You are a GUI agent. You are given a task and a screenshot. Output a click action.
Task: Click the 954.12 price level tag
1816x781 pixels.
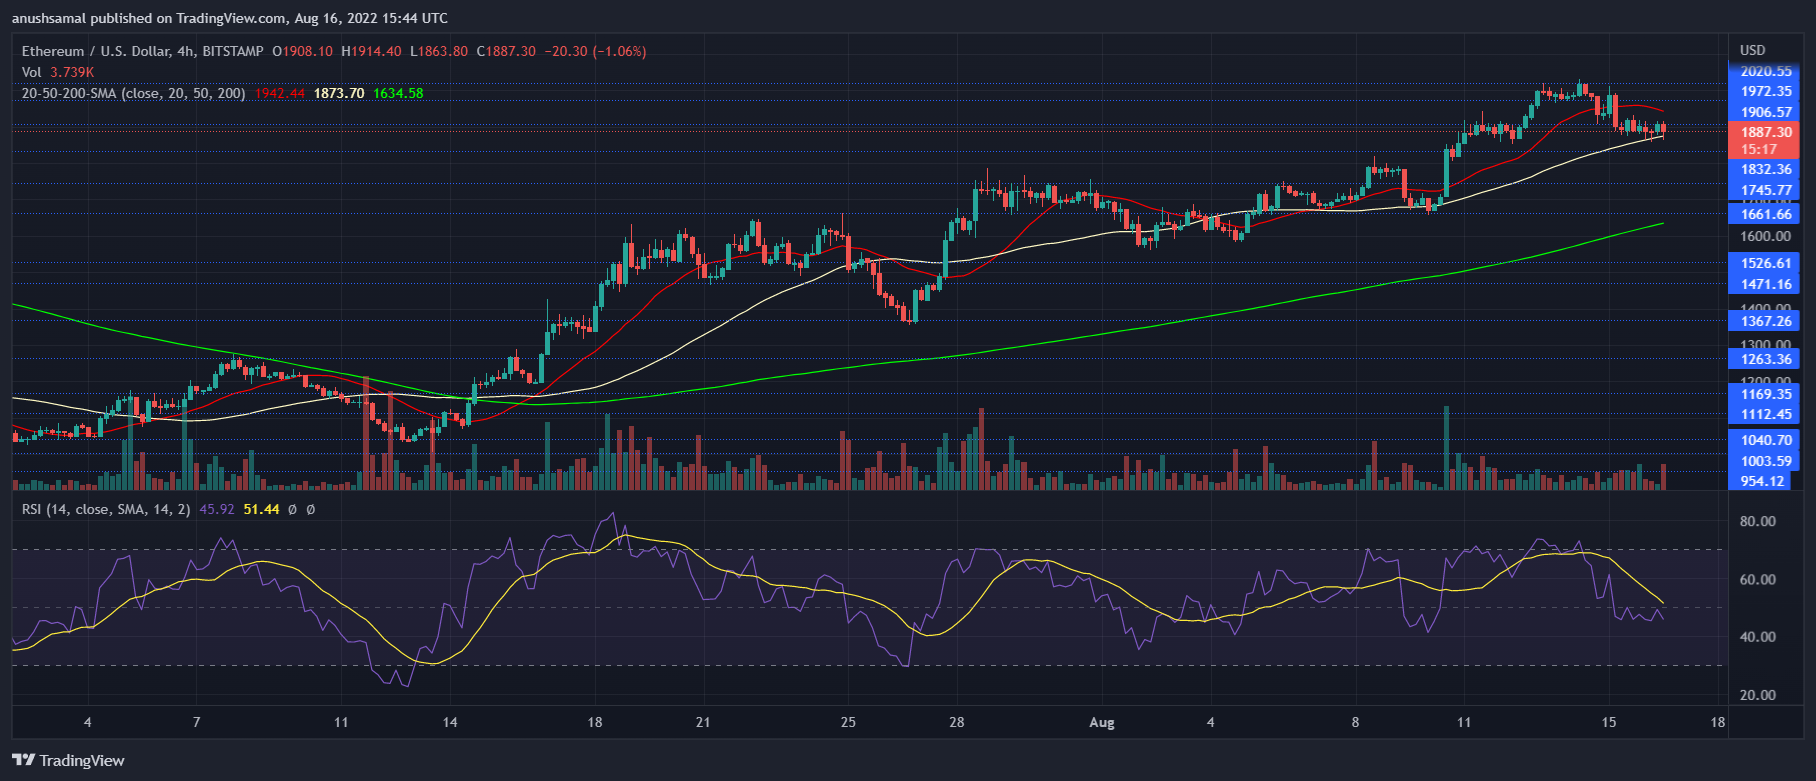click(1762, 481)
